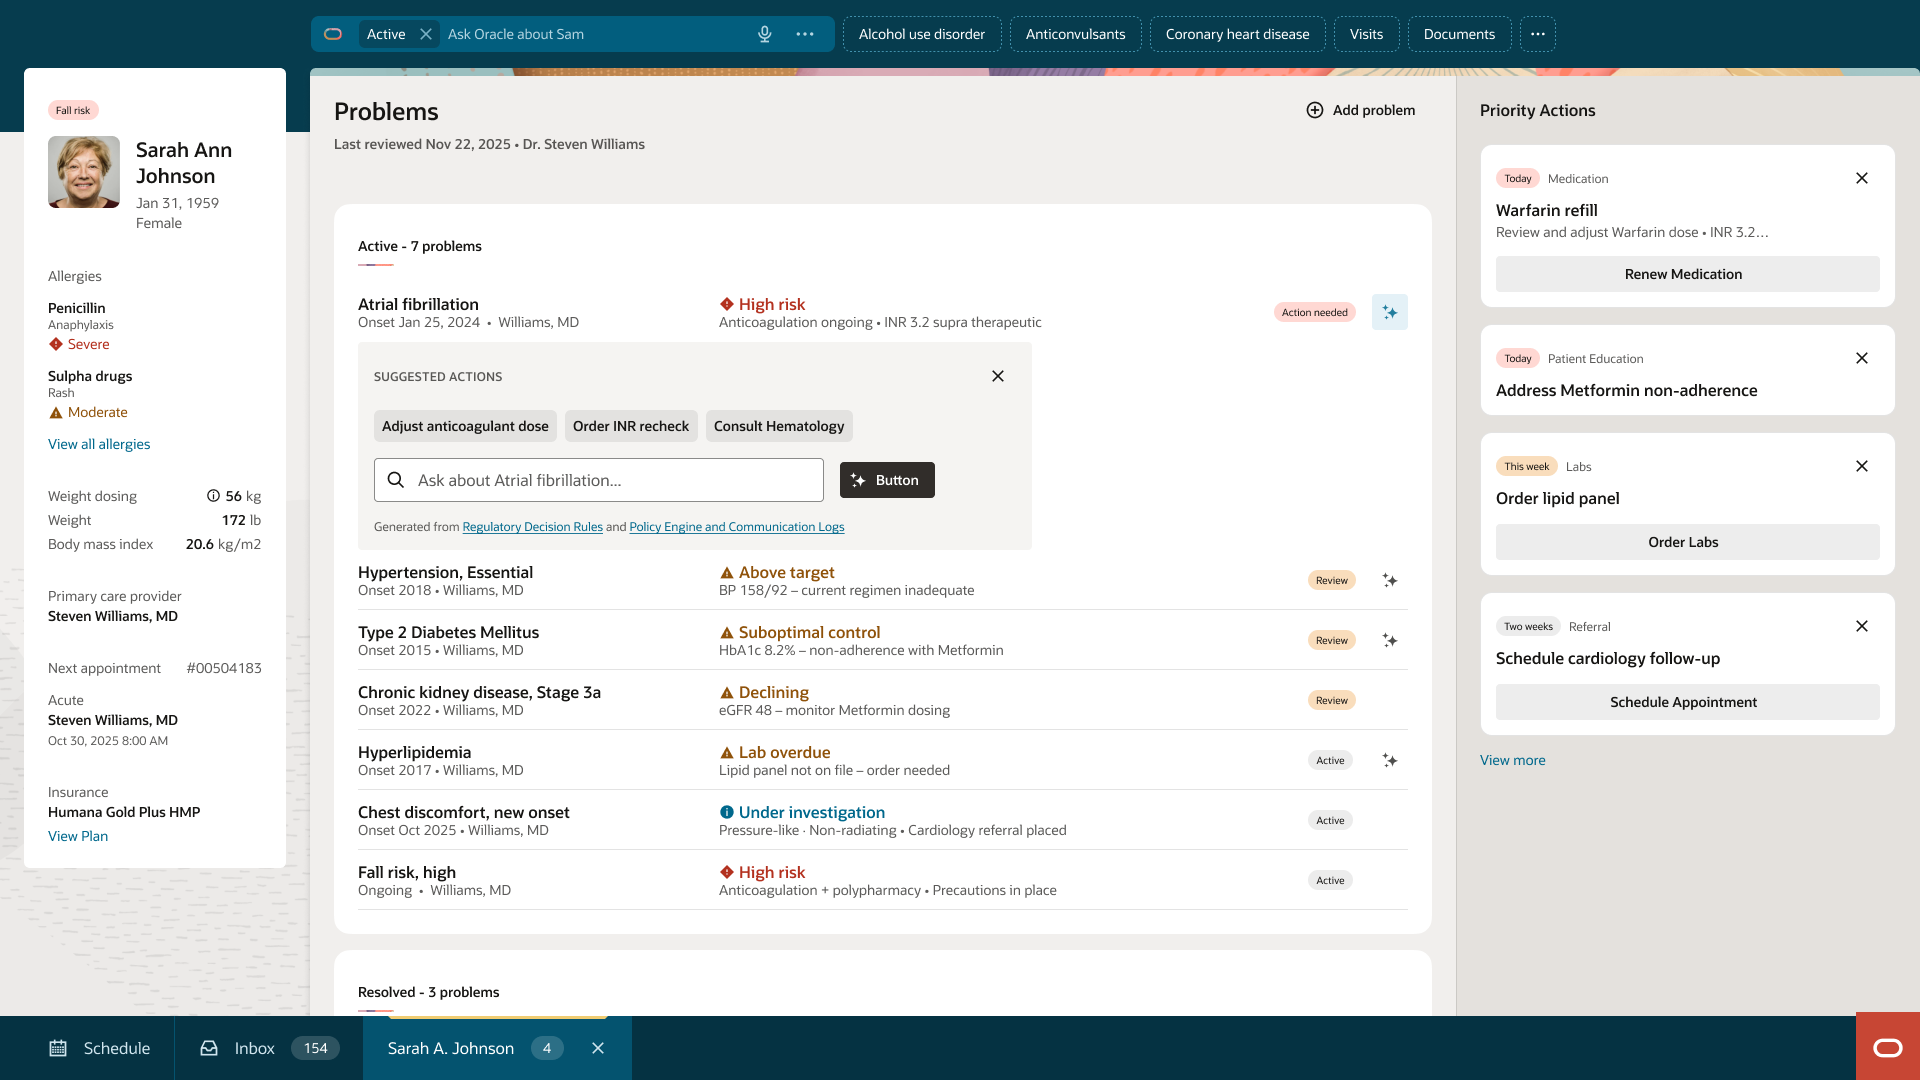Toggle AI sparkle for Atrial fibrillation row
Image resolution: width=1920 pixels, height=1080 pixels.
(1390, 312)
